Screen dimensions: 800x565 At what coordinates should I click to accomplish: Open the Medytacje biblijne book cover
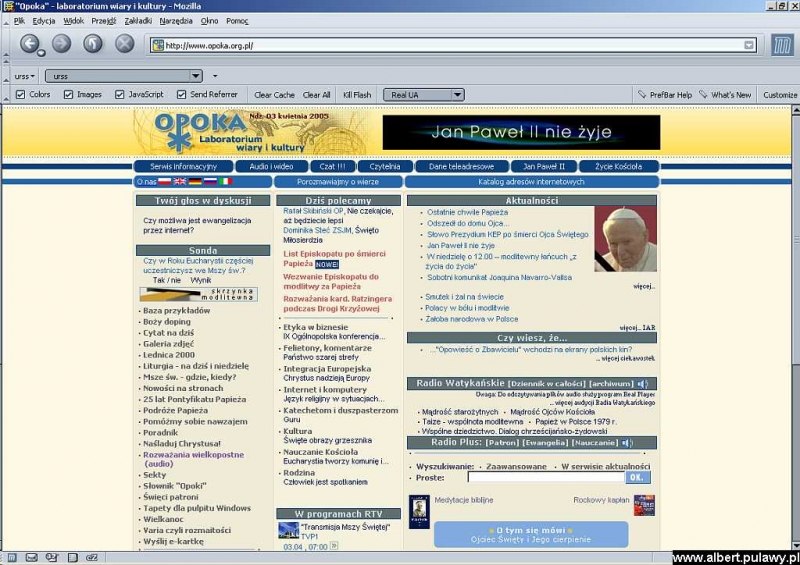(419, 511)
